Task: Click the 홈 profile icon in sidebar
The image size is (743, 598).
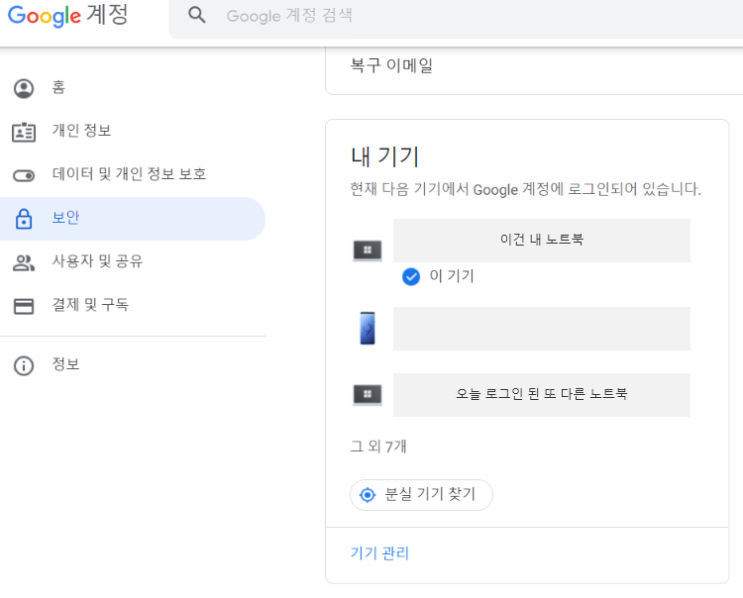Action: tap(23, 88)
